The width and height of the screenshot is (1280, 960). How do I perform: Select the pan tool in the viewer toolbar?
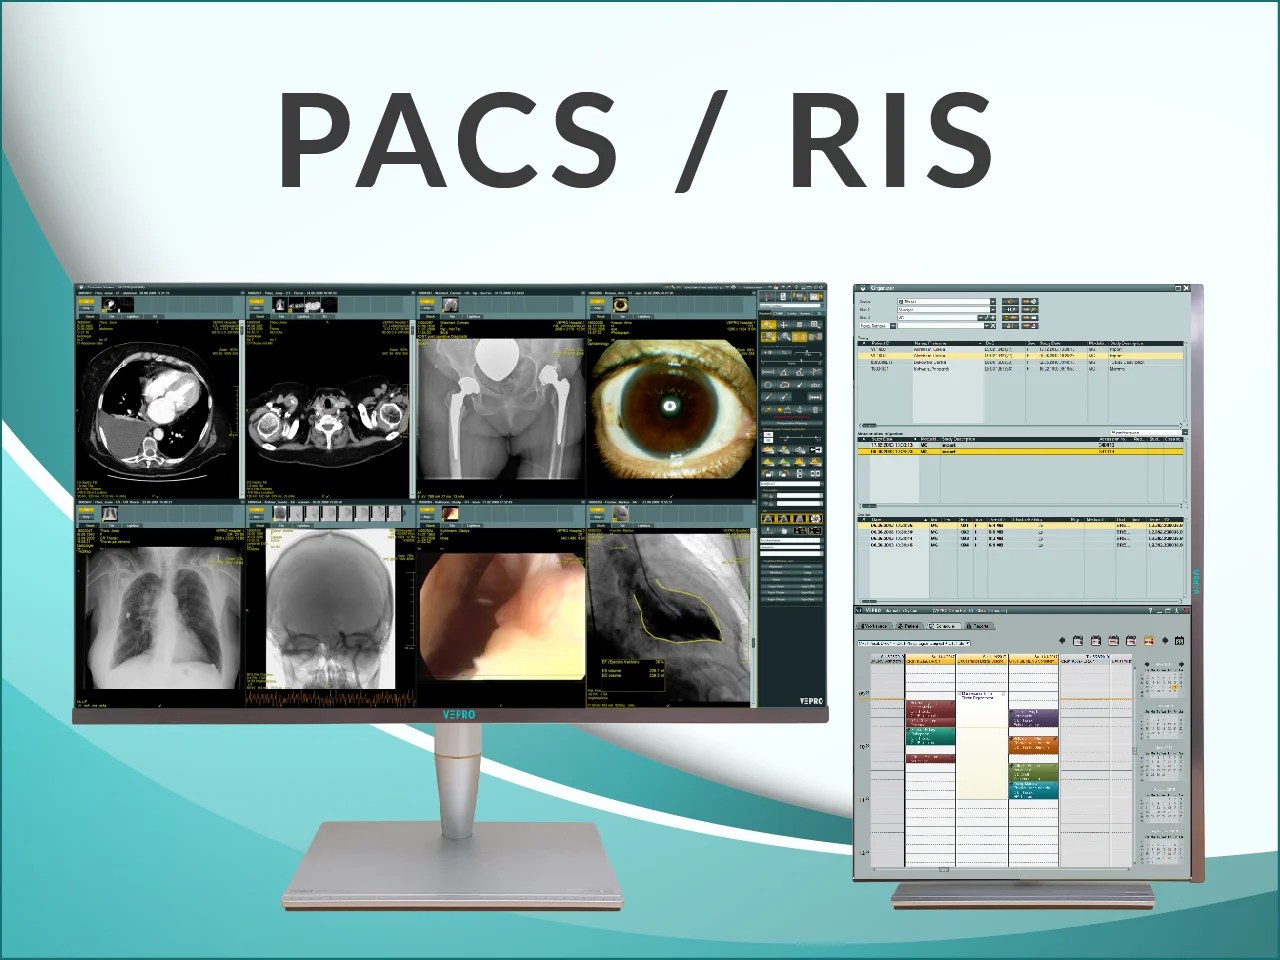tap(784, 324)
